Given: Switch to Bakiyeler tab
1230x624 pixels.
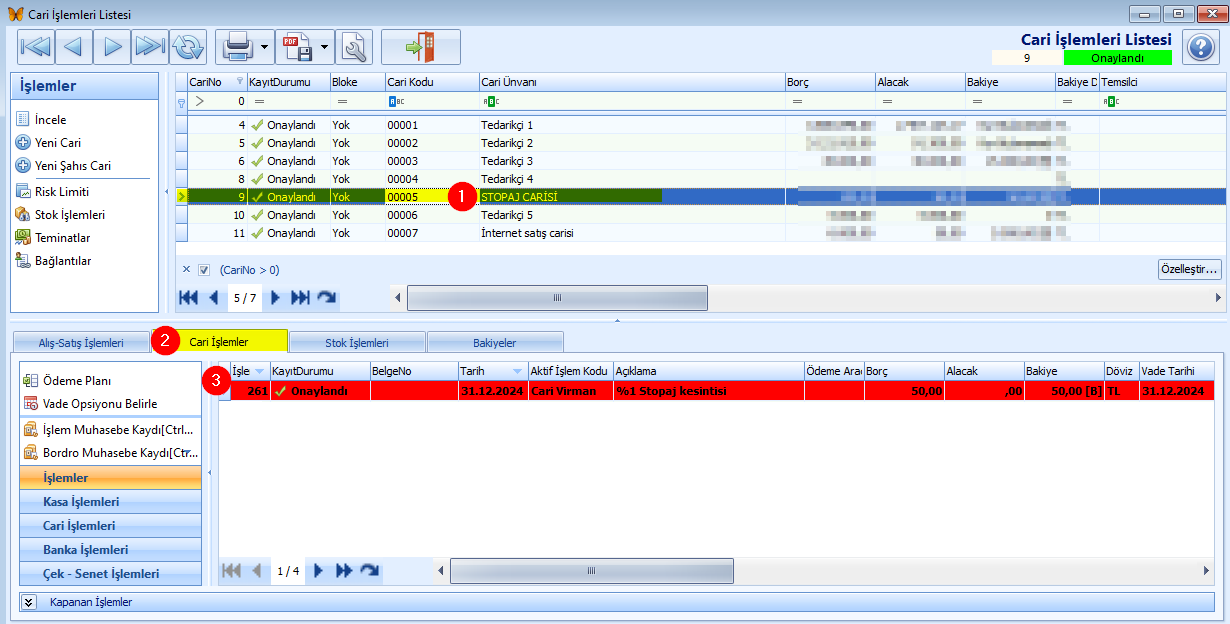Looking at the screenshot, I should coord(495,343).
